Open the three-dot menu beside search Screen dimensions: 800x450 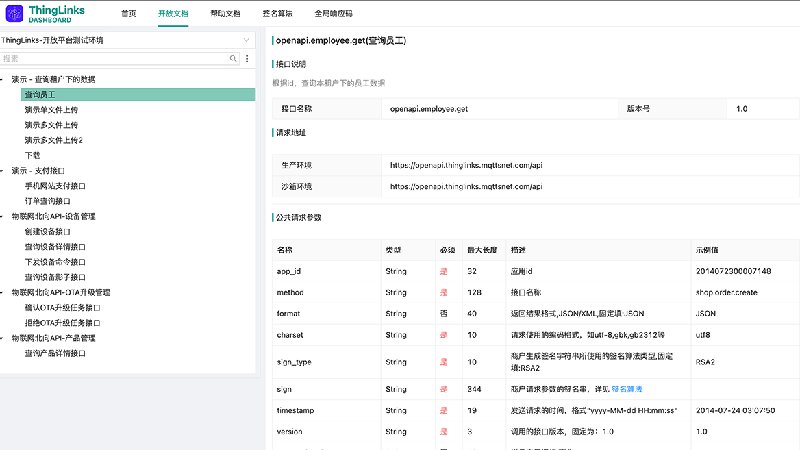[x=247, y=59]
